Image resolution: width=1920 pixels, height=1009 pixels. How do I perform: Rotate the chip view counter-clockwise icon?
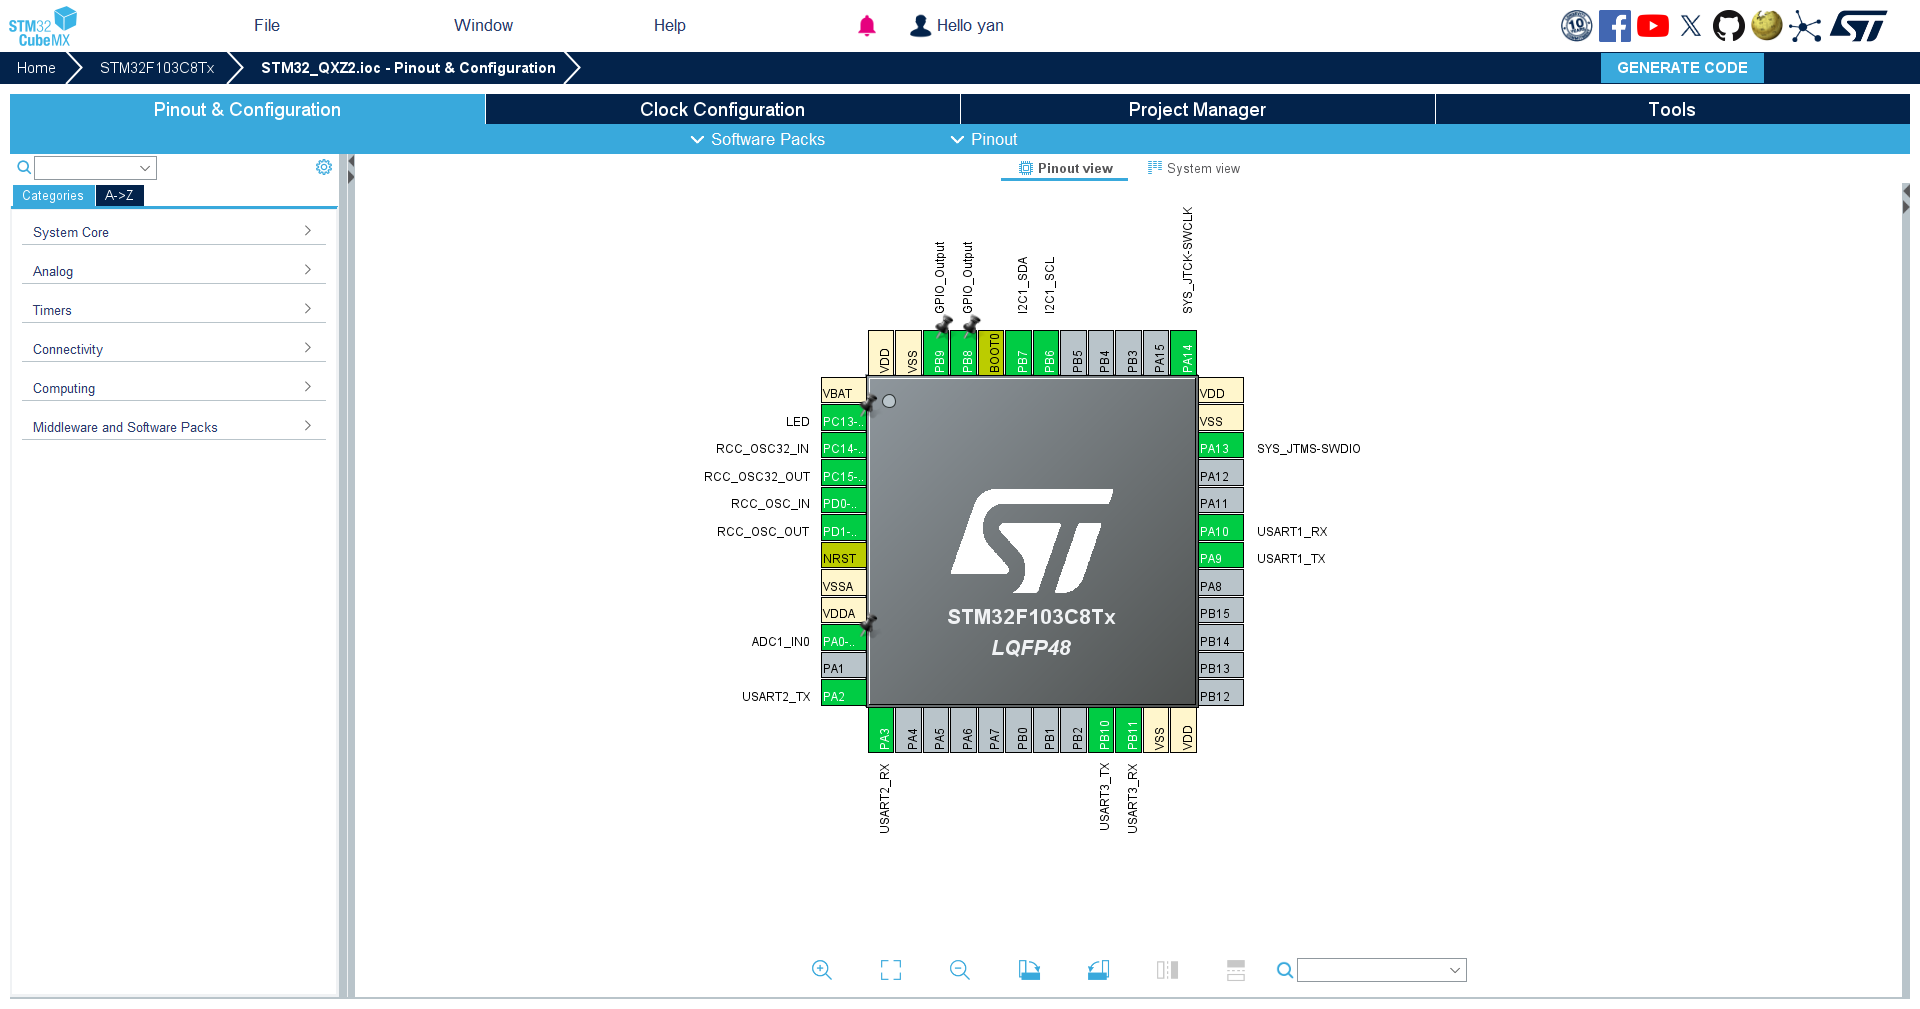[x=1098, y=970]
